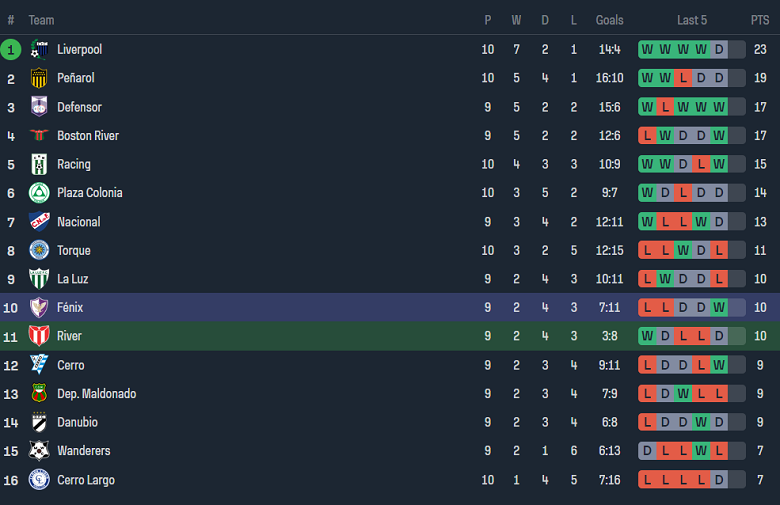Click the Plaza Colonia crest icon
Image resolution: width=780 pixels, height=505 pixels.
click(x=39, y=193)
